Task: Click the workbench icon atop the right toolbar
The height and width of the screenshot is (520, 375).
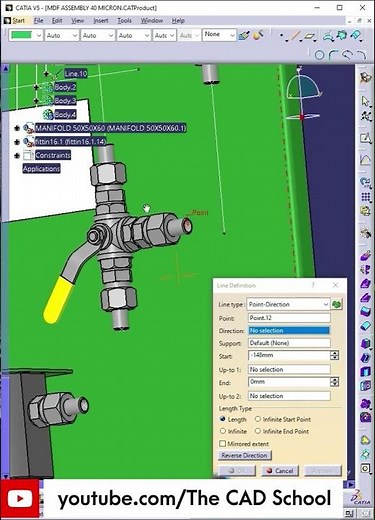Action: (x=365, y=78)
